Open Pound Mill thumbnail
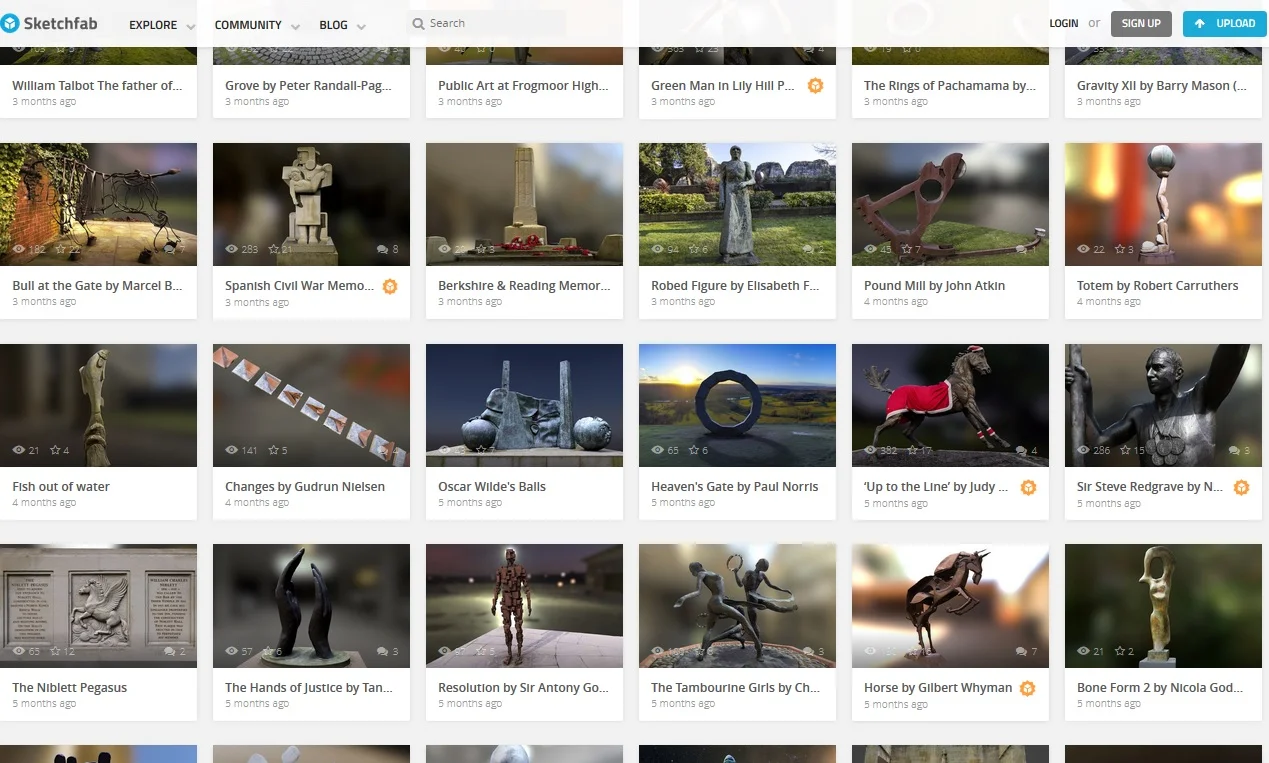 [950, 204]
